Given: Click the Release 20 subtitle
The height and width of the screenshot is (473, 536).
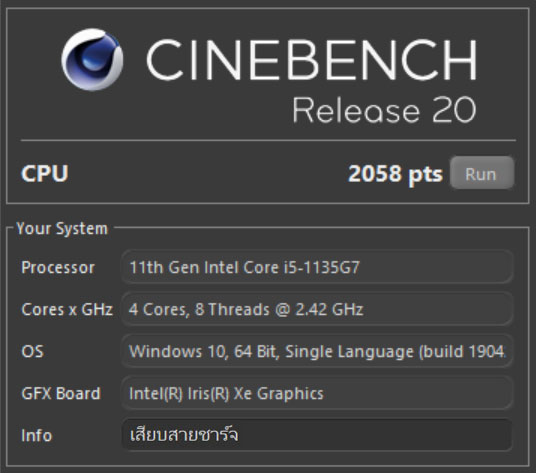Looking at the screenshot, I should [384, 110].
